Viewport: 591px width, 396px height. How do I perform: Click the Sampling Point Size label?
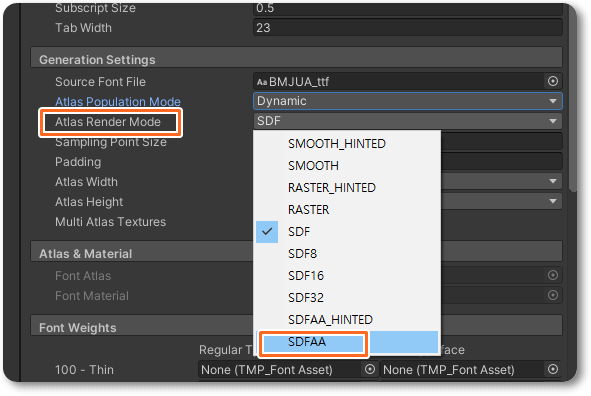[111, 142]
